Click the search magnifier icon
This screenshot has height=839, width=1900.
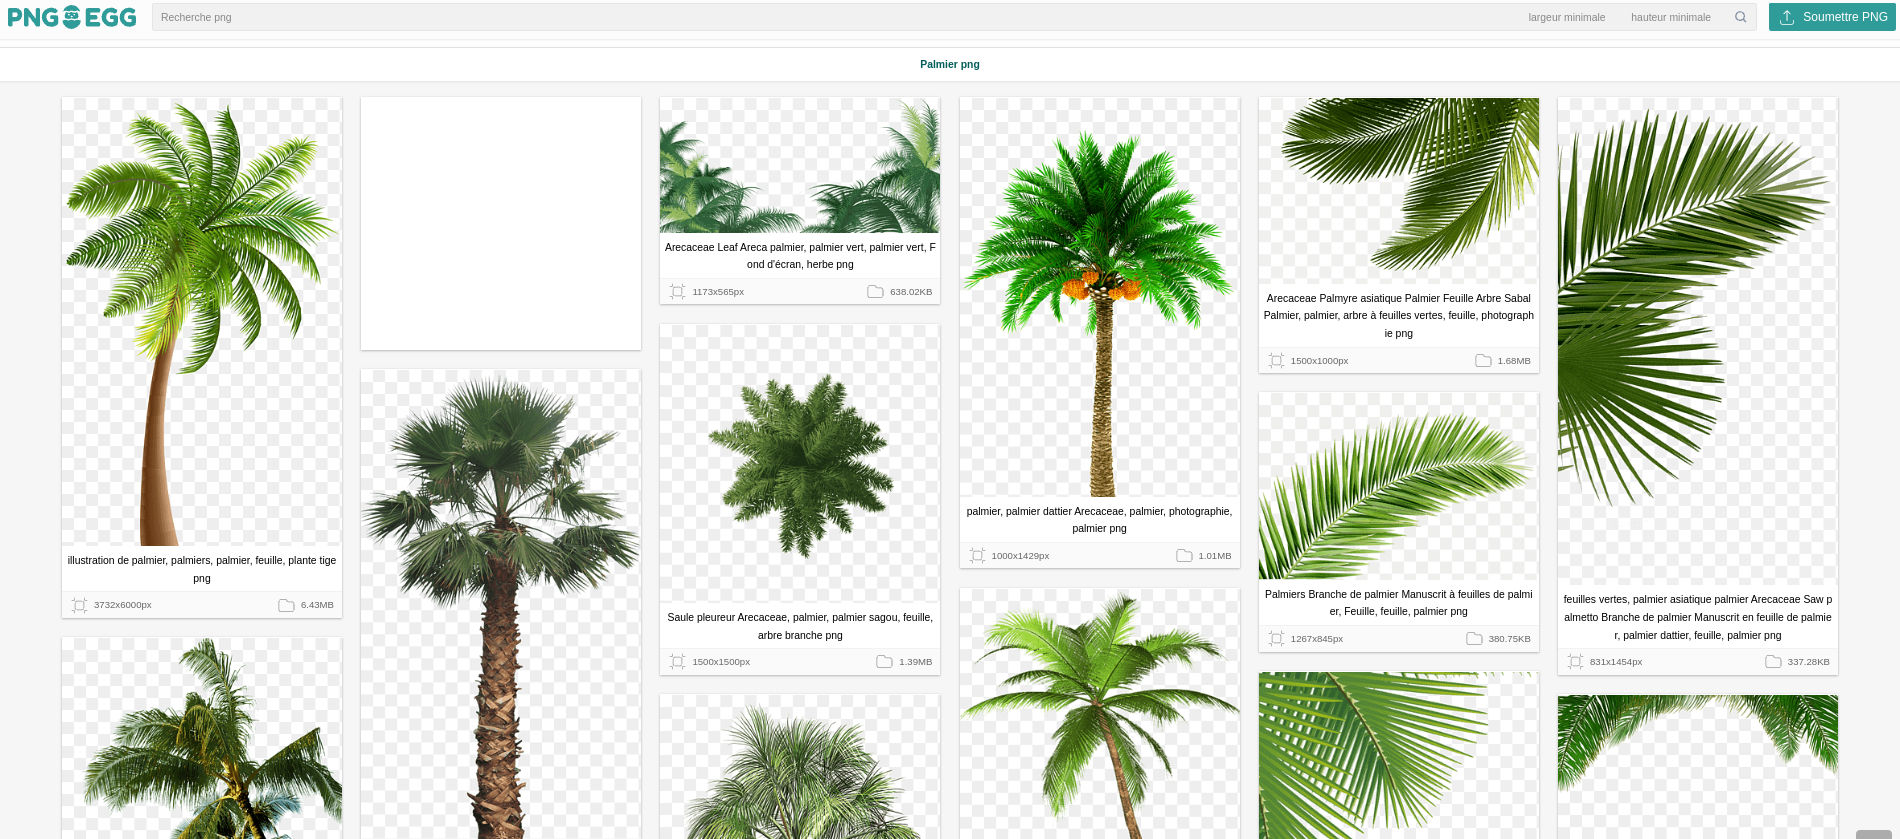click(x=1740, y=17)
